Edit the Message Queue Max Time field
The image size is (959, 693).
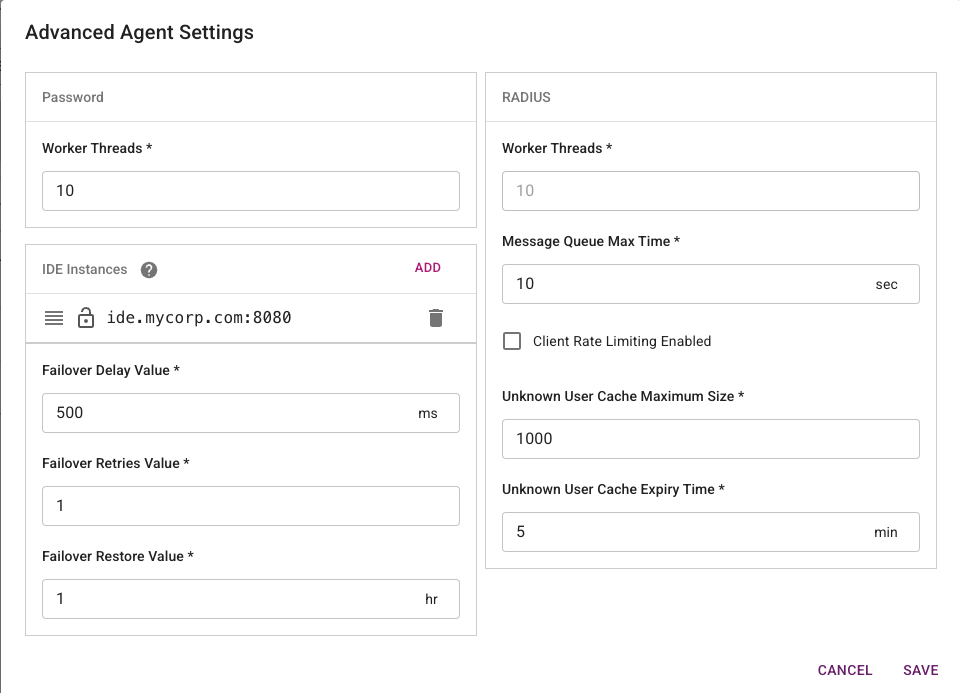(x=711, y=284)
